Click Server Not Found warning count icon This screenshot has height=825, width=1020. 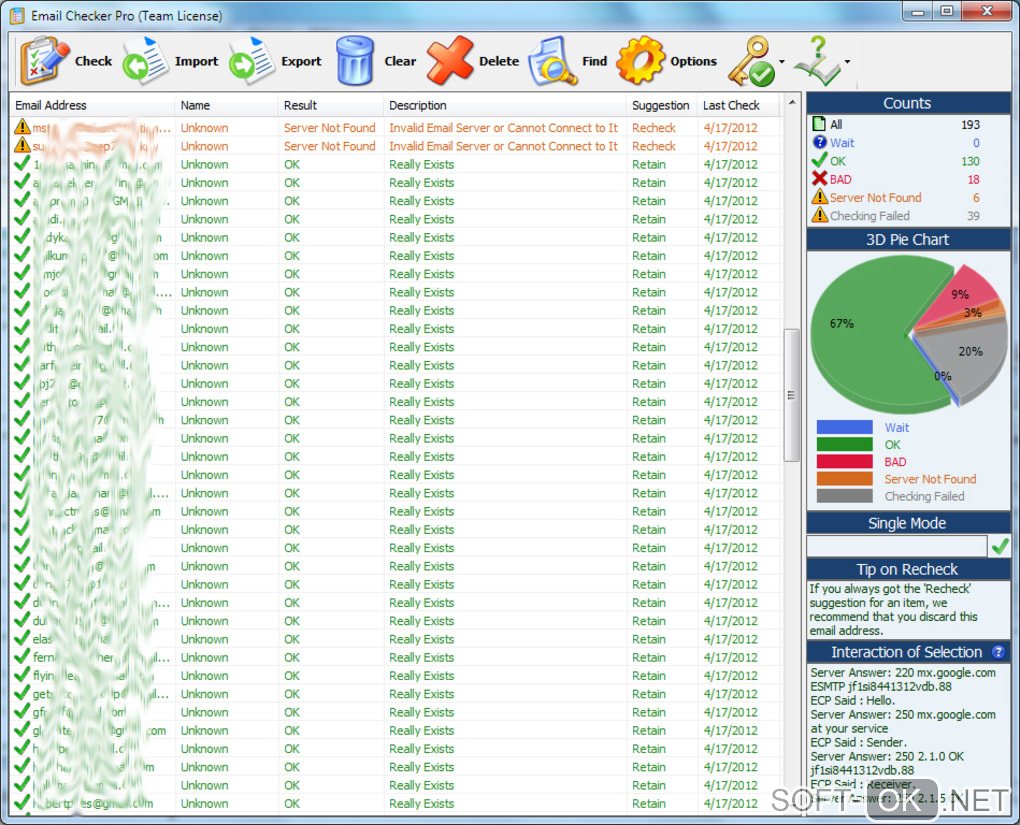point(820,196)
